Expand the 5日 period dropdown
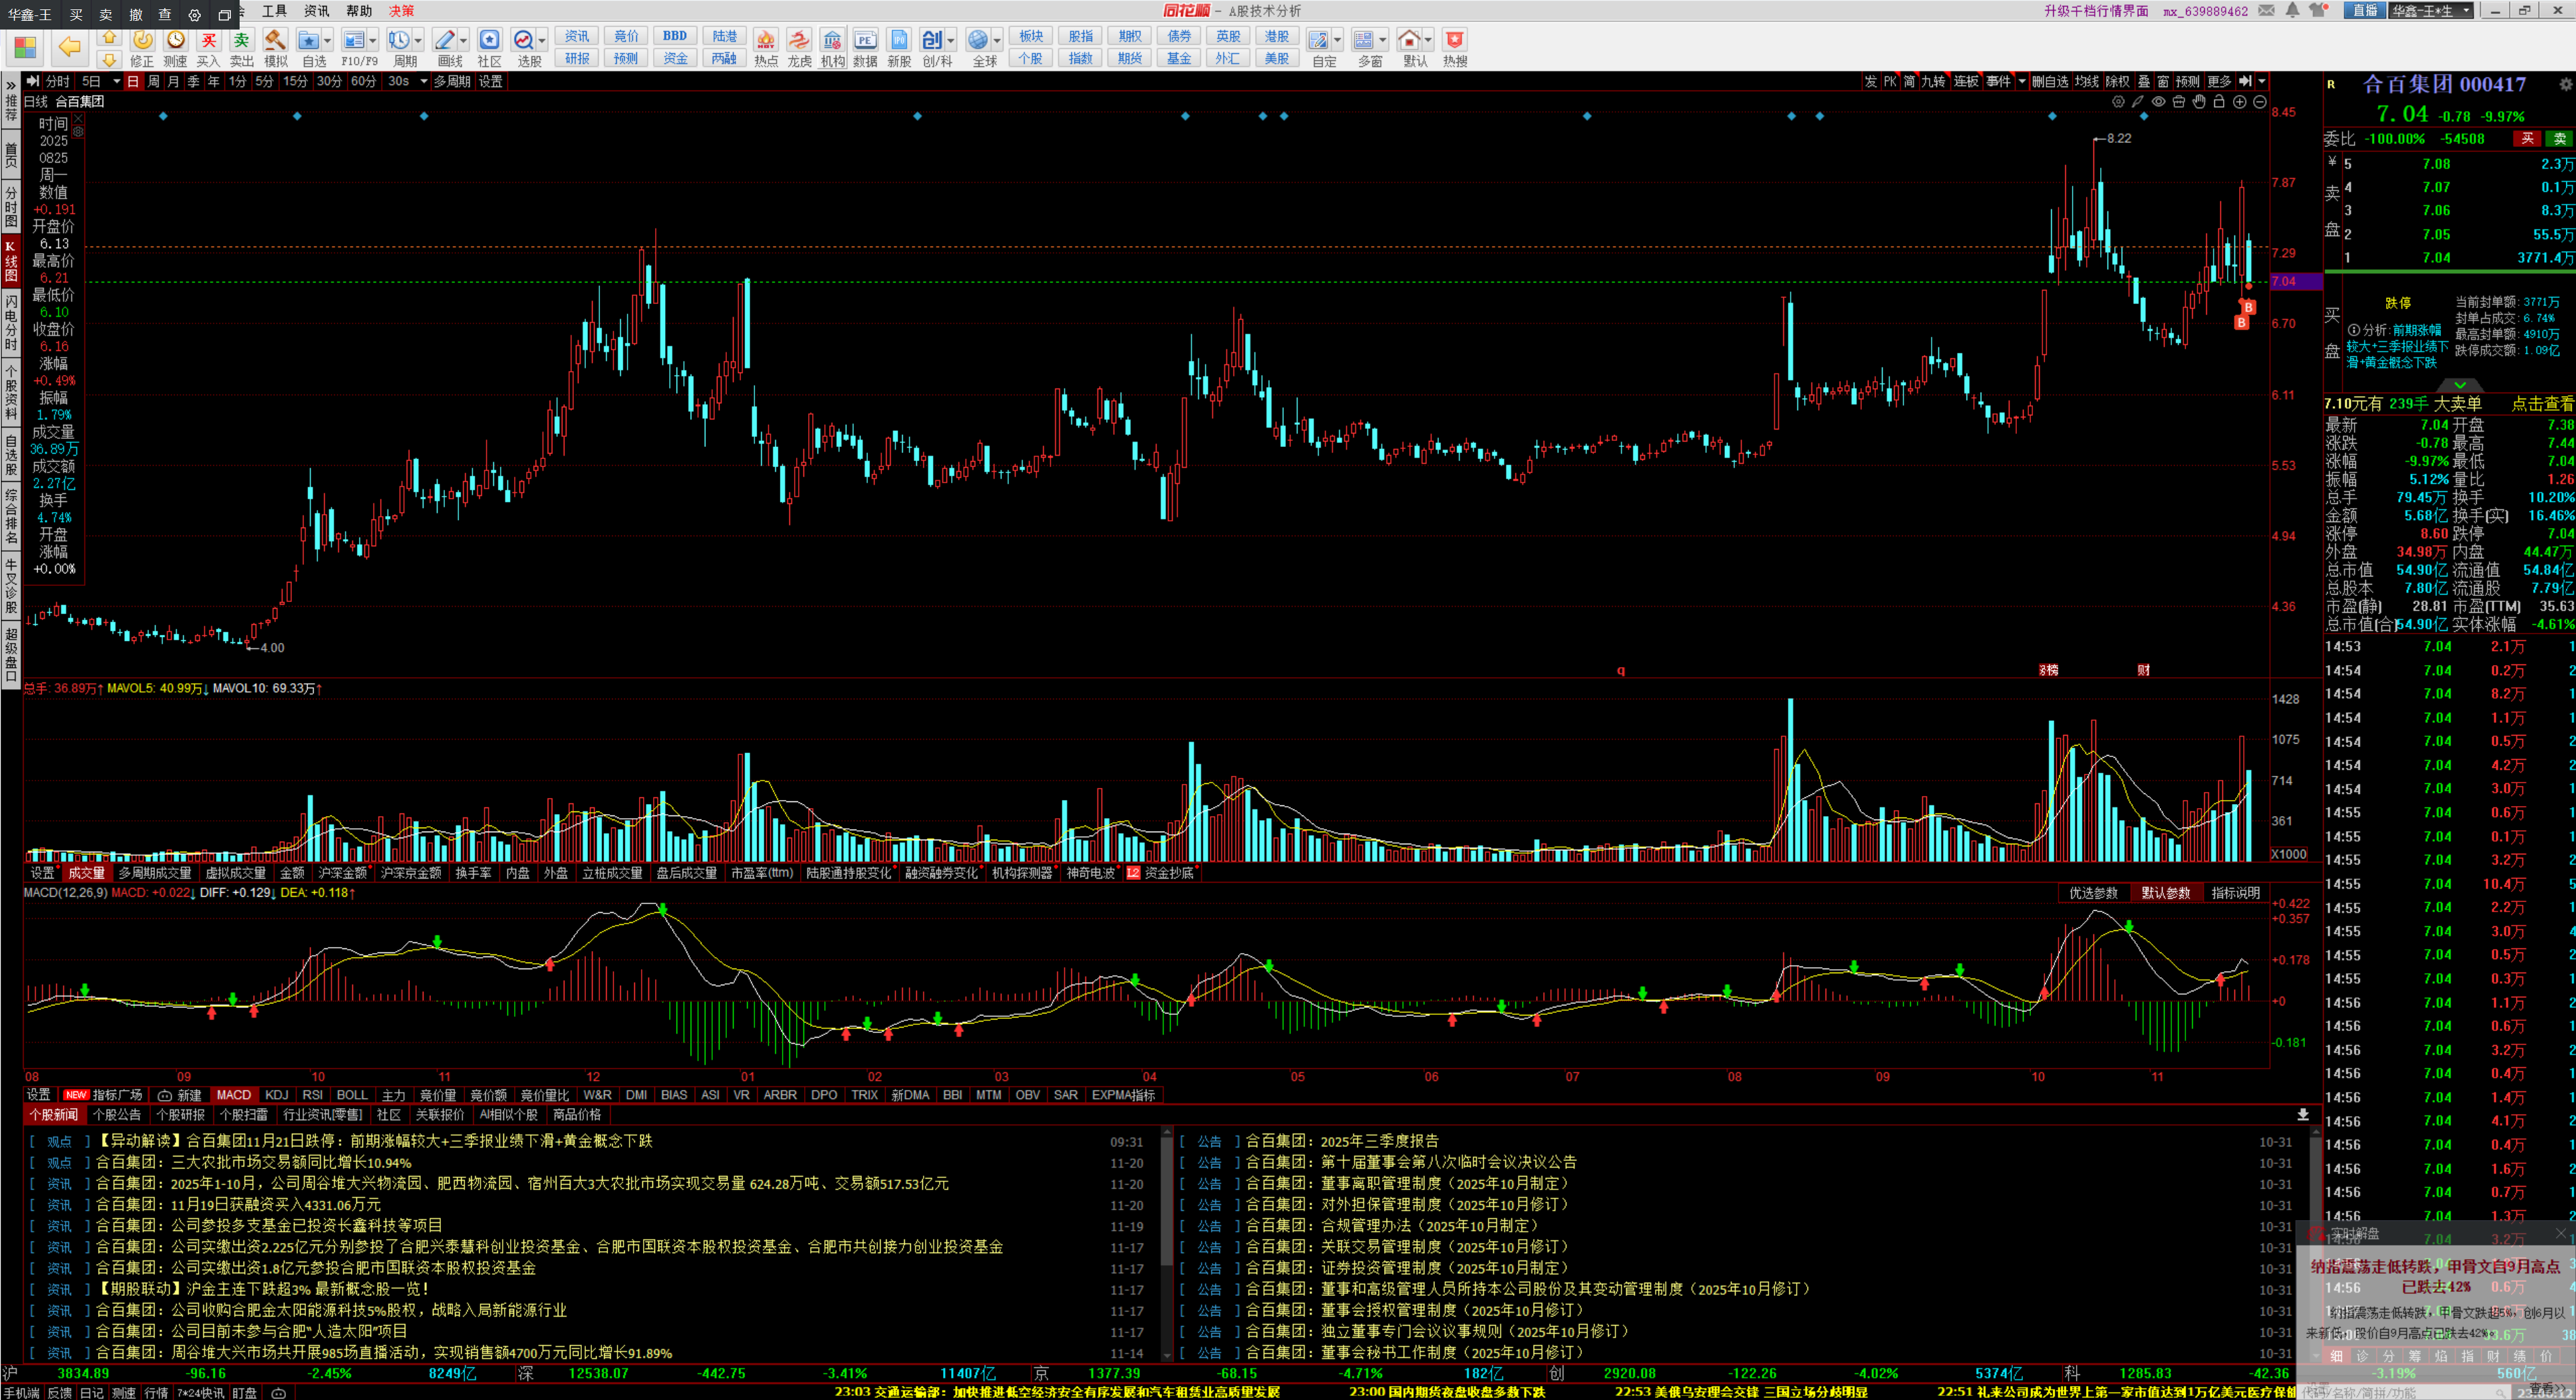 point(116,82)
